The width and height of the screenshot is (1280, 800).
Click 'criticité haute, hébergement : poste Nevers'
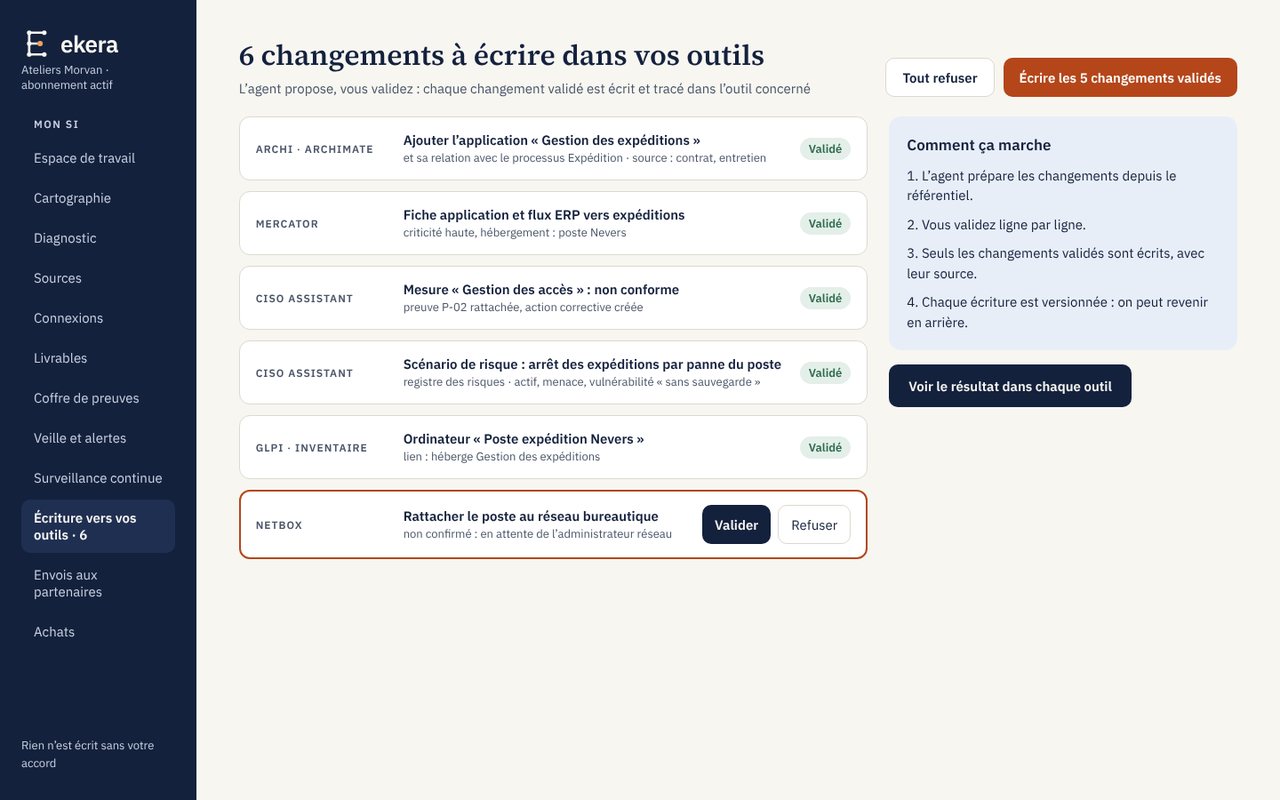[x=515, y=233]
